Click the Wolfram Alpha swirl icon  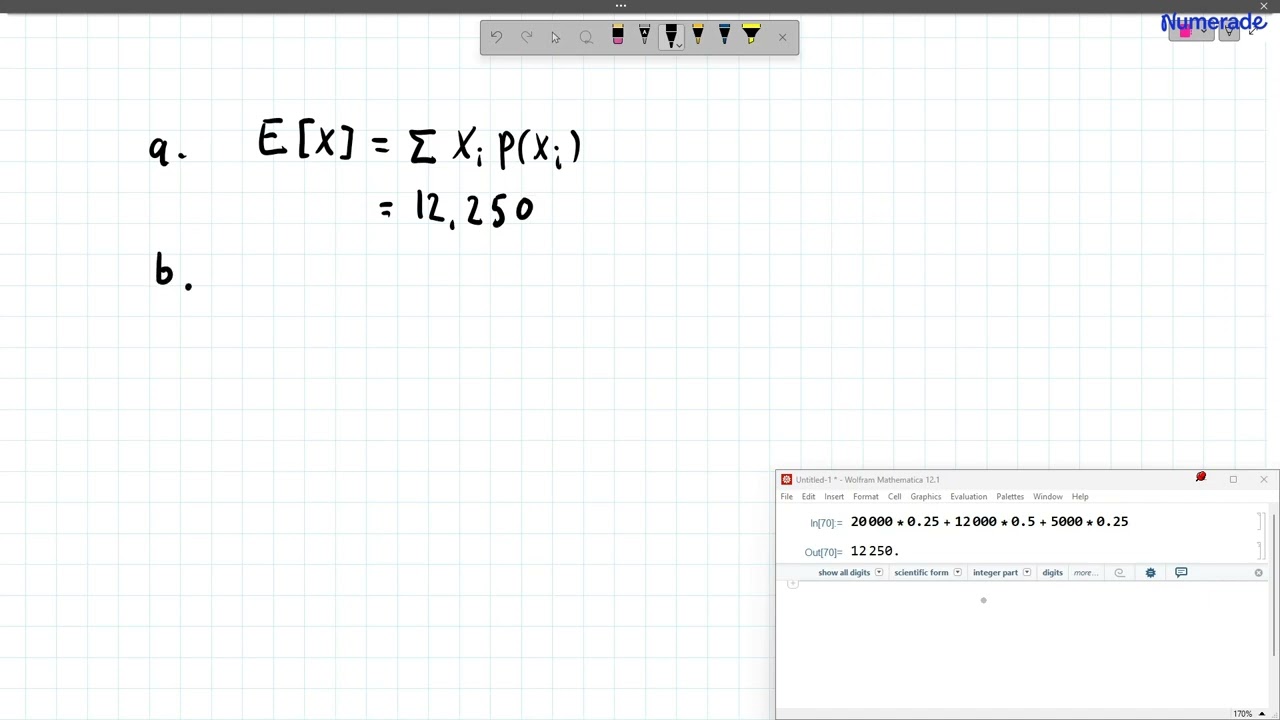pos(1119,573)
